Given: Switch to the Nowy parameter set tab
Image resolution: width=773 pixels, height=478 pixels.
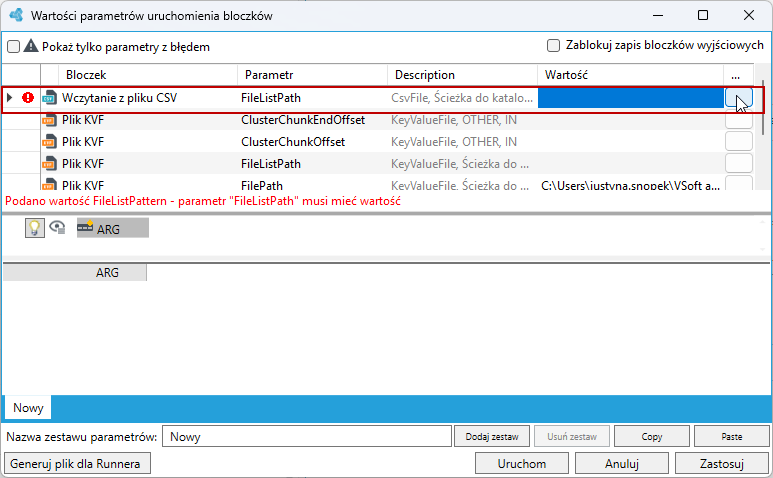Looking at the screenshot, I should [28, 408].
